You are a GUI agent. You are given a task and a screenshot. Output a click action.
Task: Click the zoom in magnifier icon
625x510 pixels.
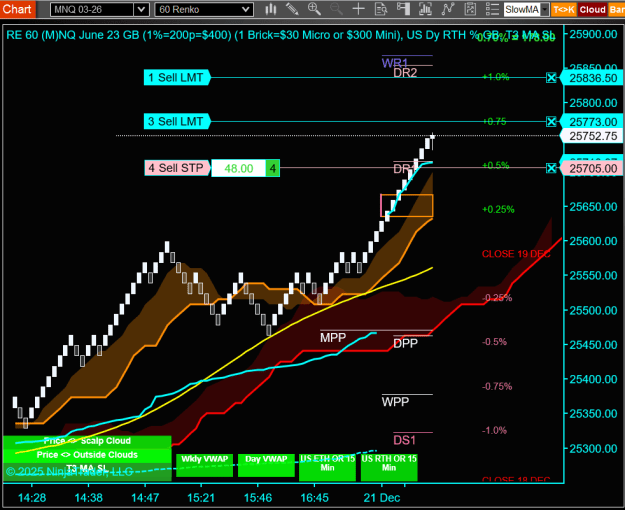click(x=314, y=9)
